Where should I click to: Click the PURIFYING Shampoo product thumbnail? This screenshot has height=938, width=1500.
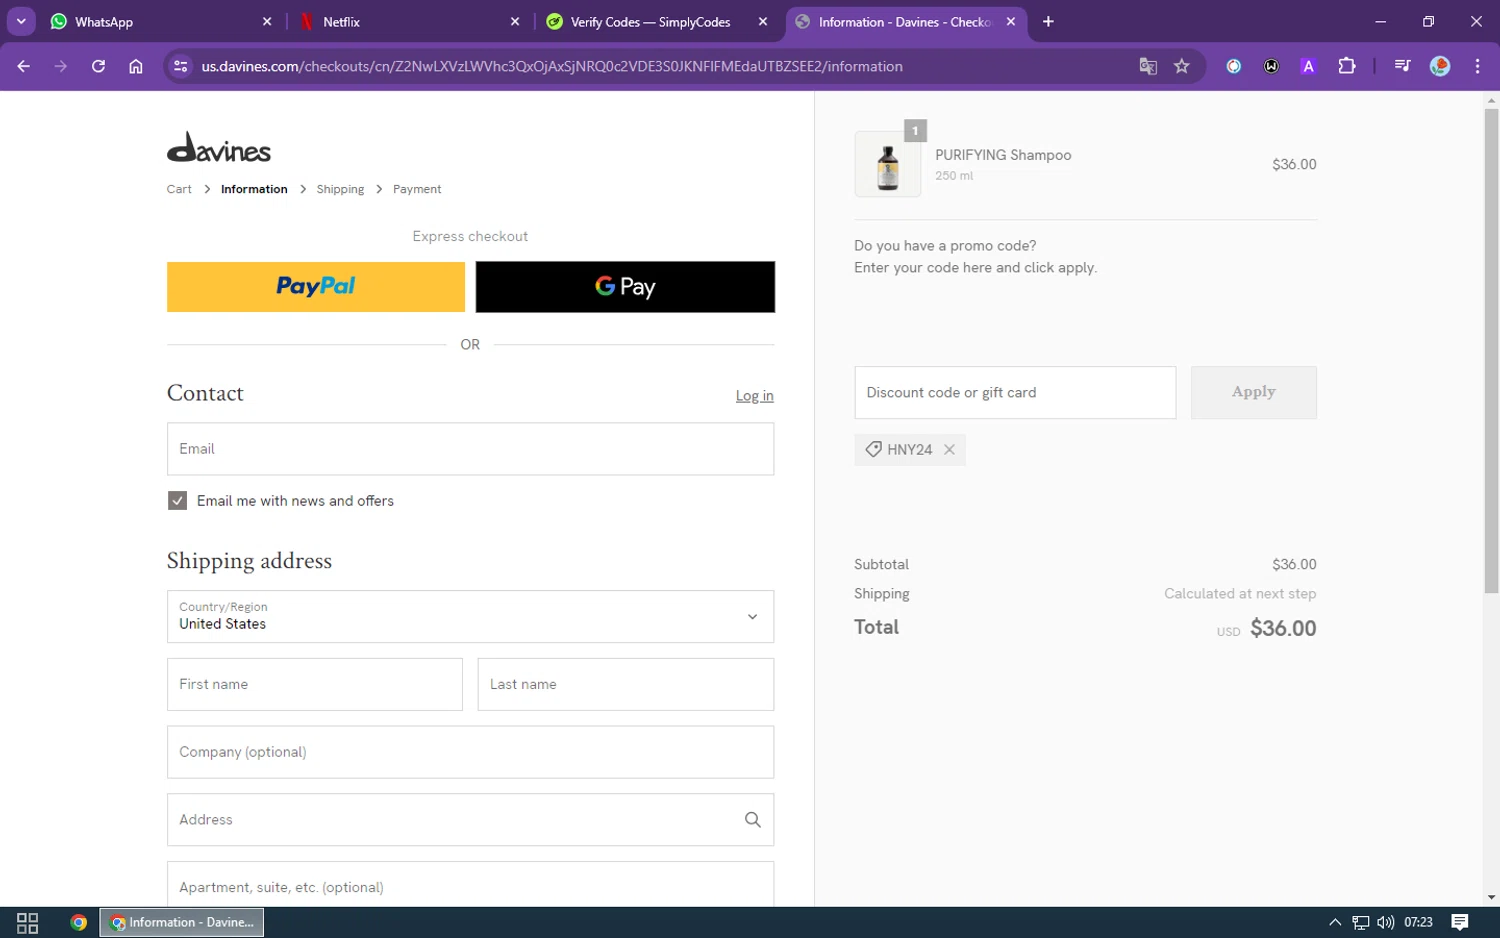888,164
